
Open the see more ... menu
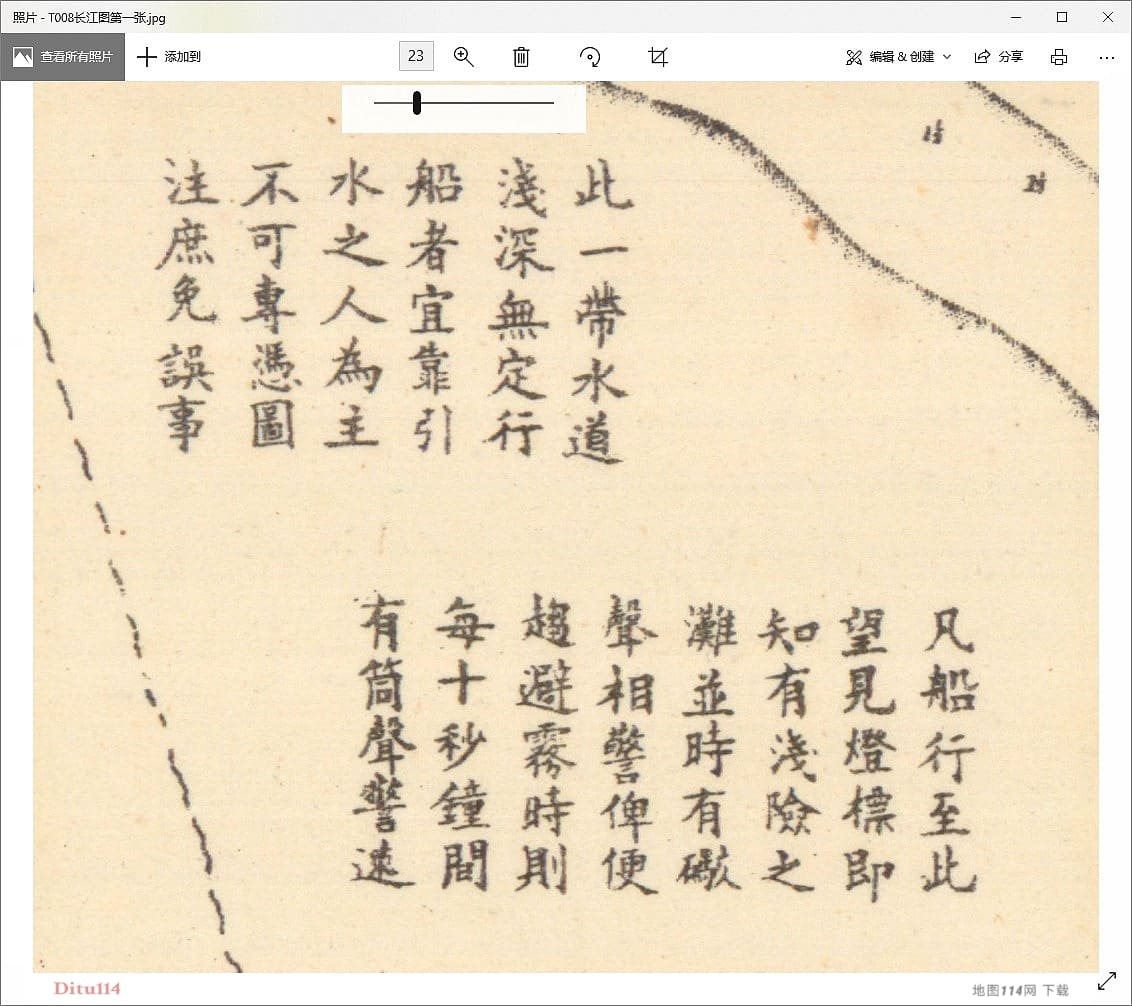1106,57
